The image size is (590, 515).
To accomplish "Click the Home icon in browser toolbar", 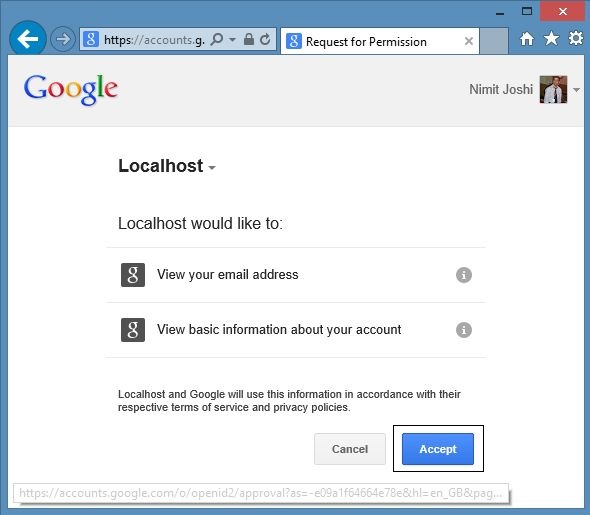I will tap(527, 39).
